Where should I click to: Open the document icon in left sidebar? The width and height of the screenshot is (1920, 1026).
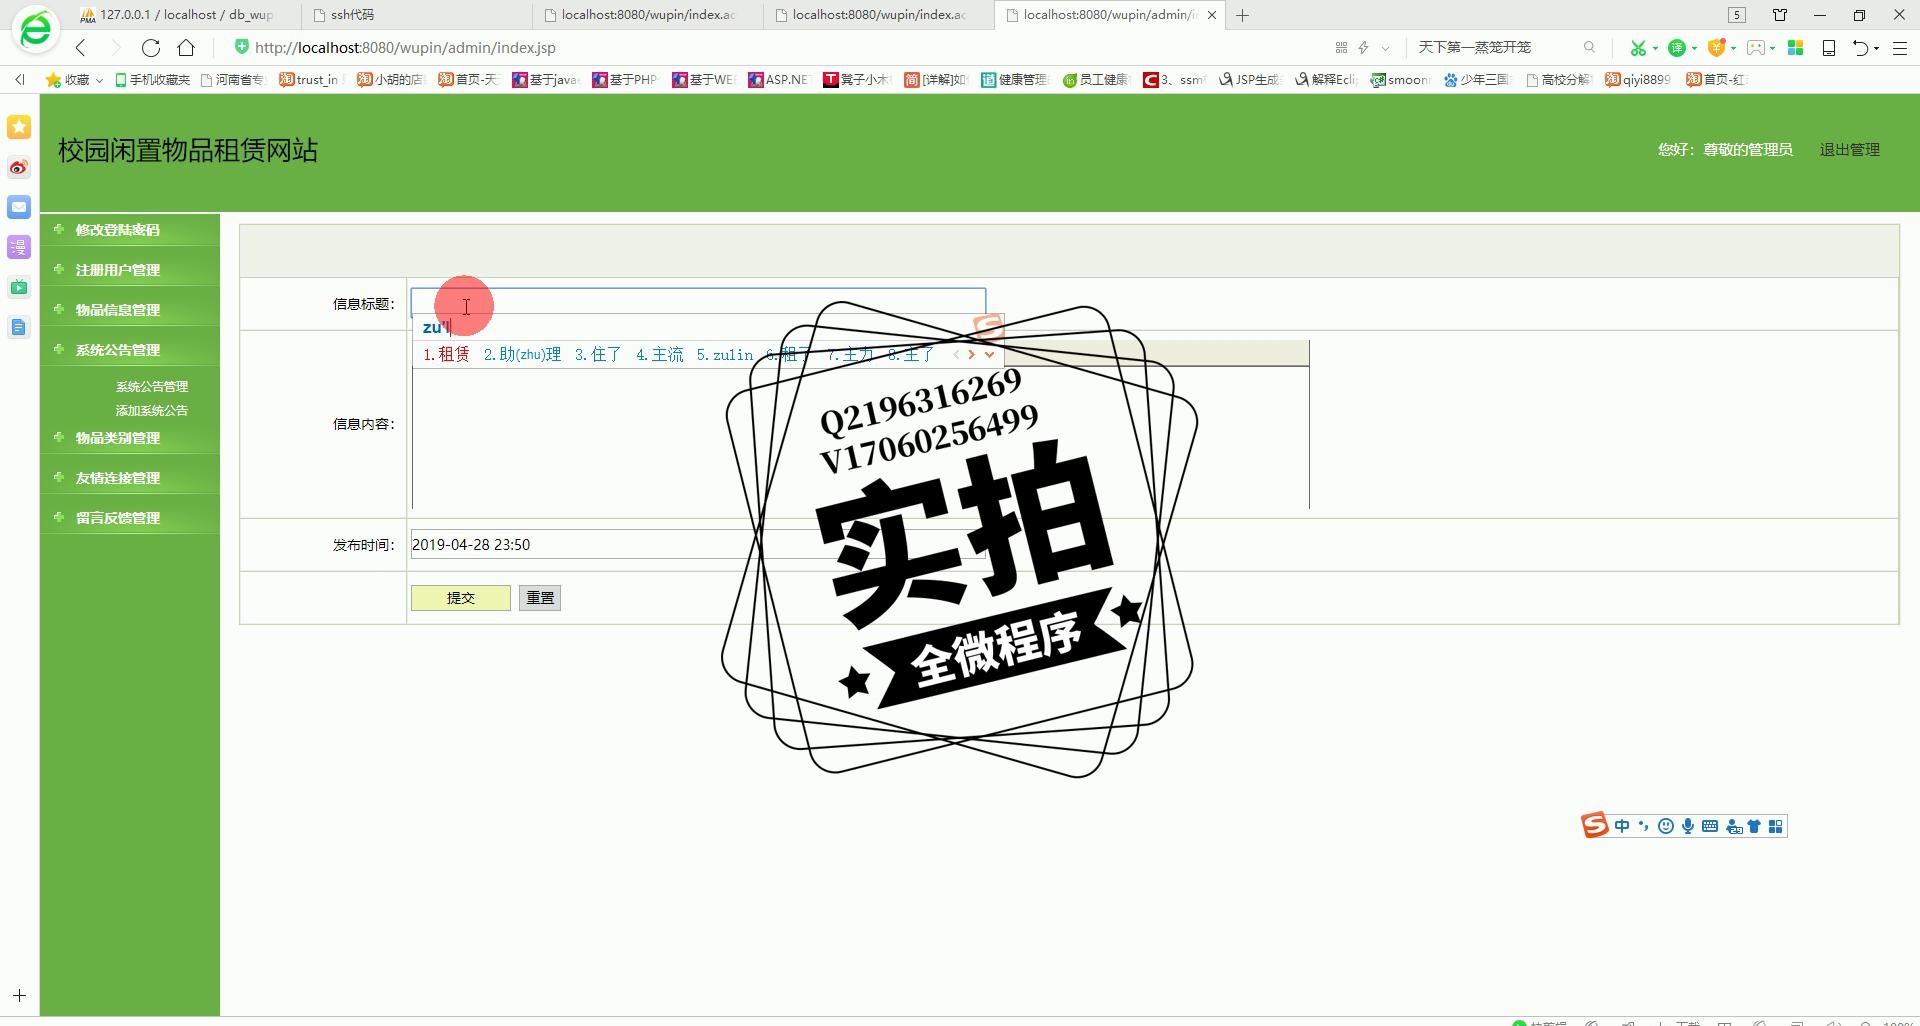point(19,327)
